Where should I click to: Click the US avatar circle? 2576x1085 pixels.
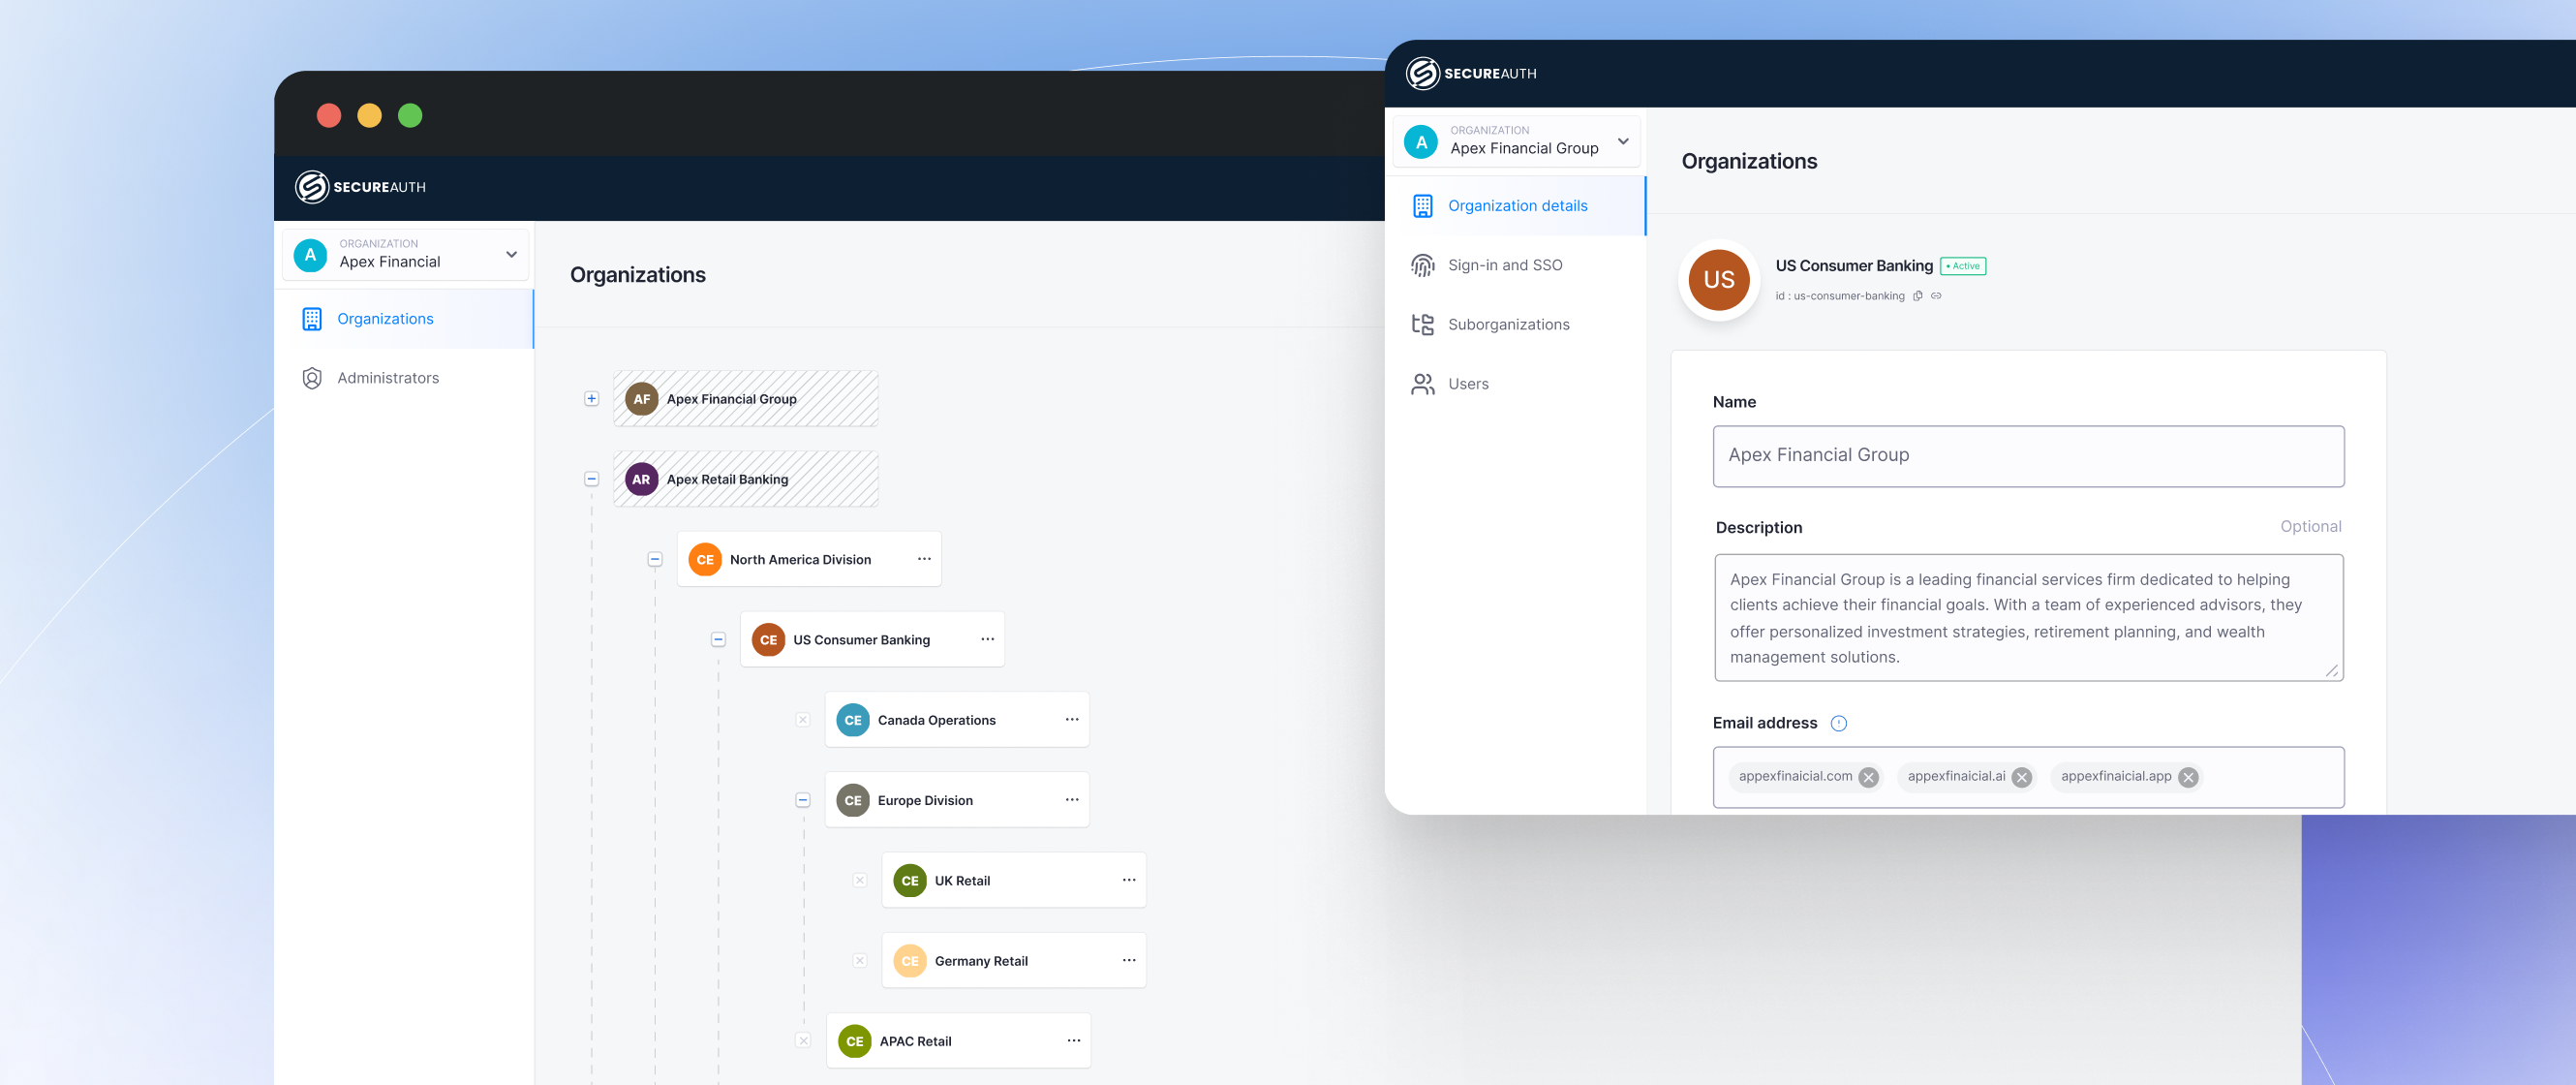click(x=1718, y=280)
